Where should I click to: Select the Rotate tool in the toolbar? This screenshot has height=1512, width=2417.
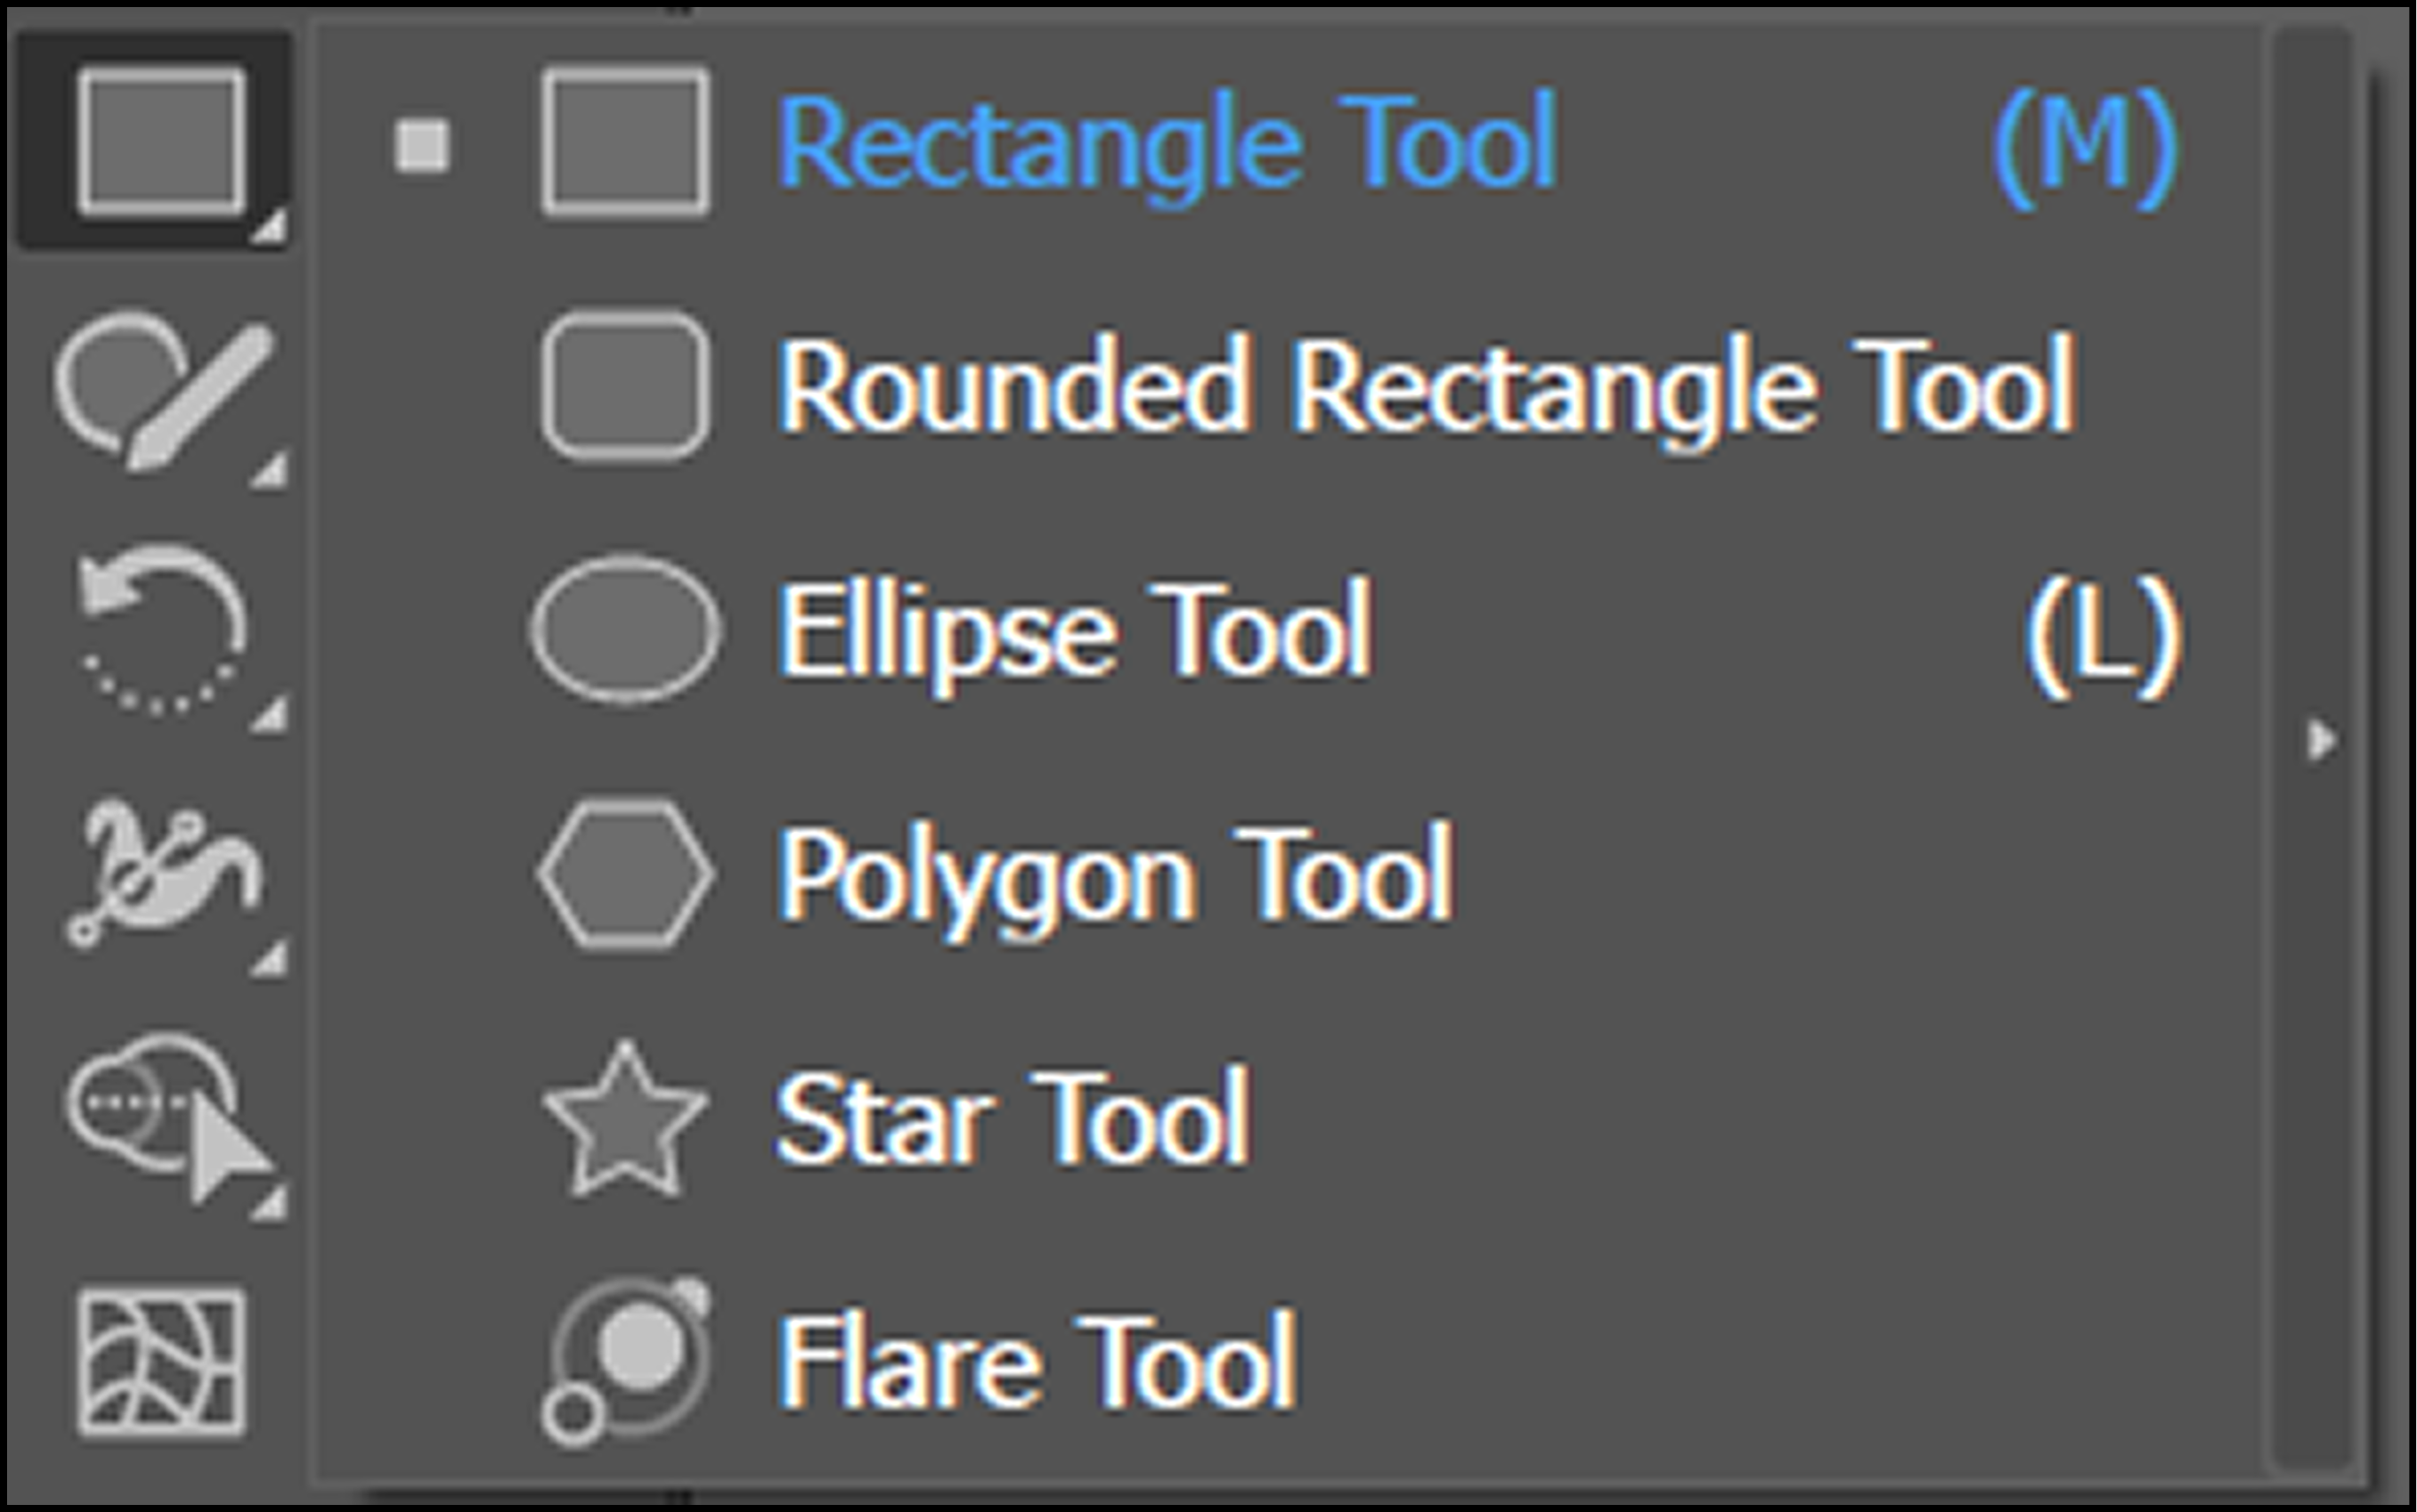click(162, 630)
